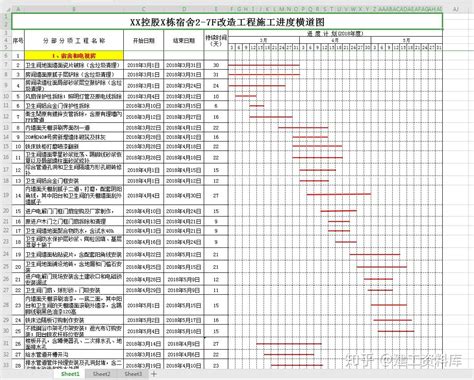Switch to the Sheet2 tab
Image resolution: width=474 pixels, height=380 pixels.
point(101,374)
